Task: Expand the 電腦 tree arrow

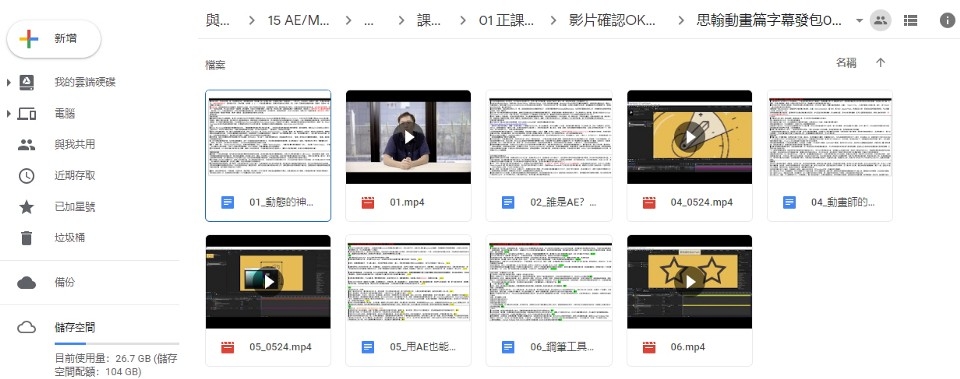Action: 9,113
